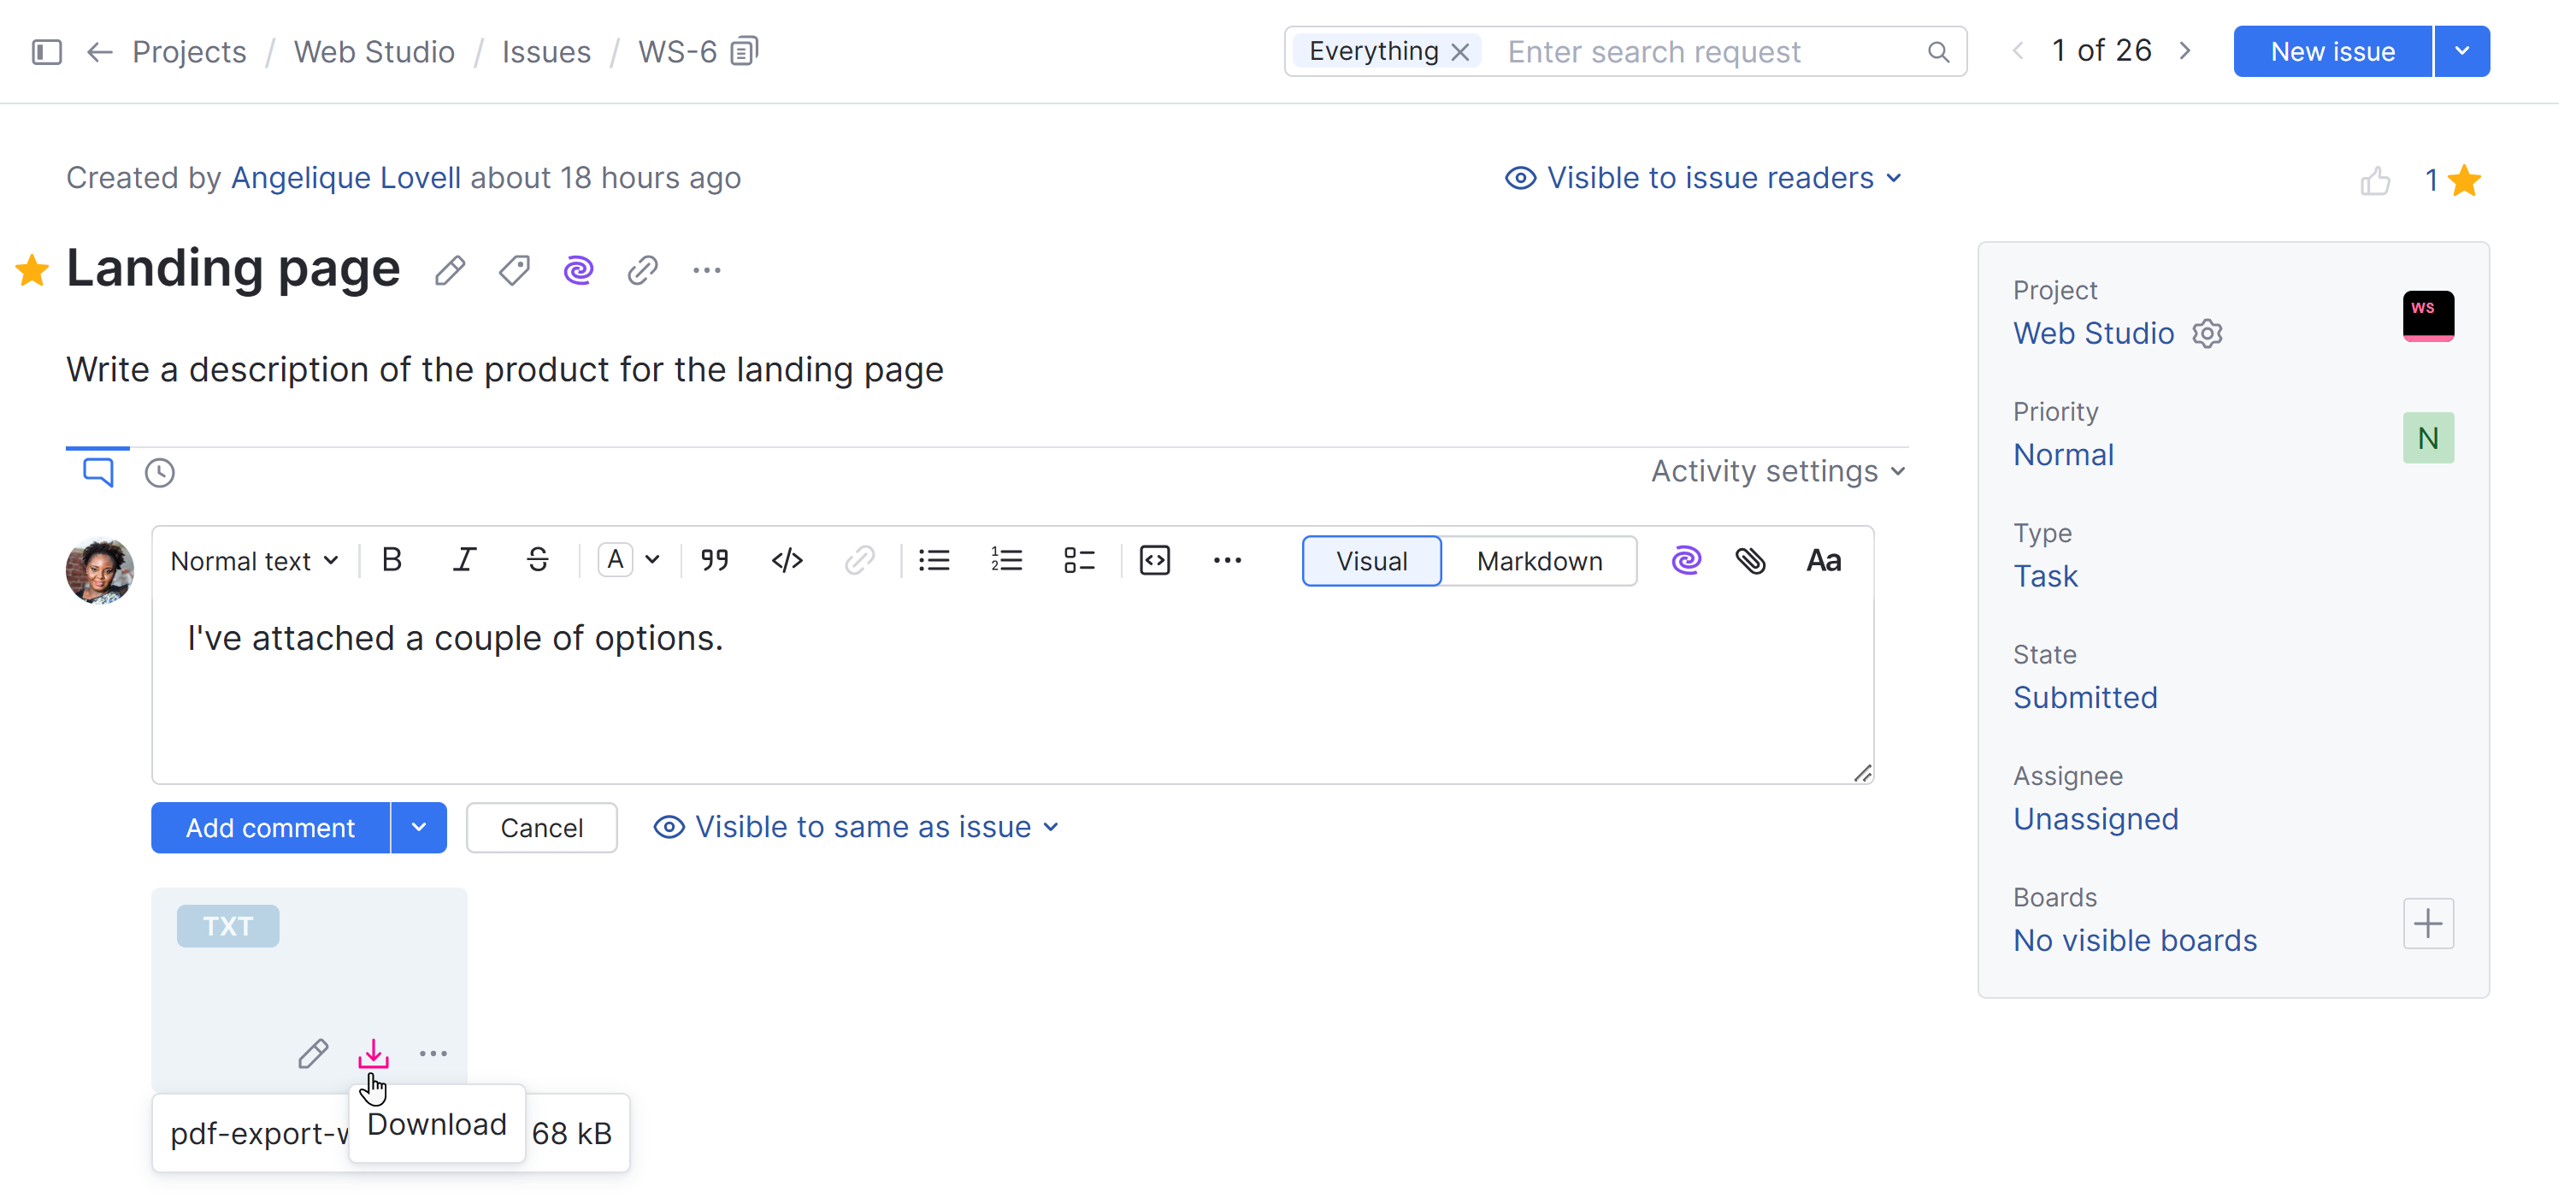The height and width of the screenshot is (1204, 2576).
Task: Edit the Landing page title with pencil icon
Action: pyautogui.click(x=449, y=270)
